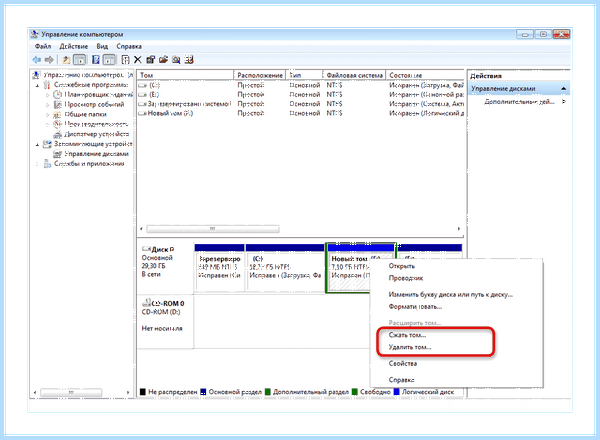
Task: Choose Открыть in the context menu
Action: (x=402, y=266)
